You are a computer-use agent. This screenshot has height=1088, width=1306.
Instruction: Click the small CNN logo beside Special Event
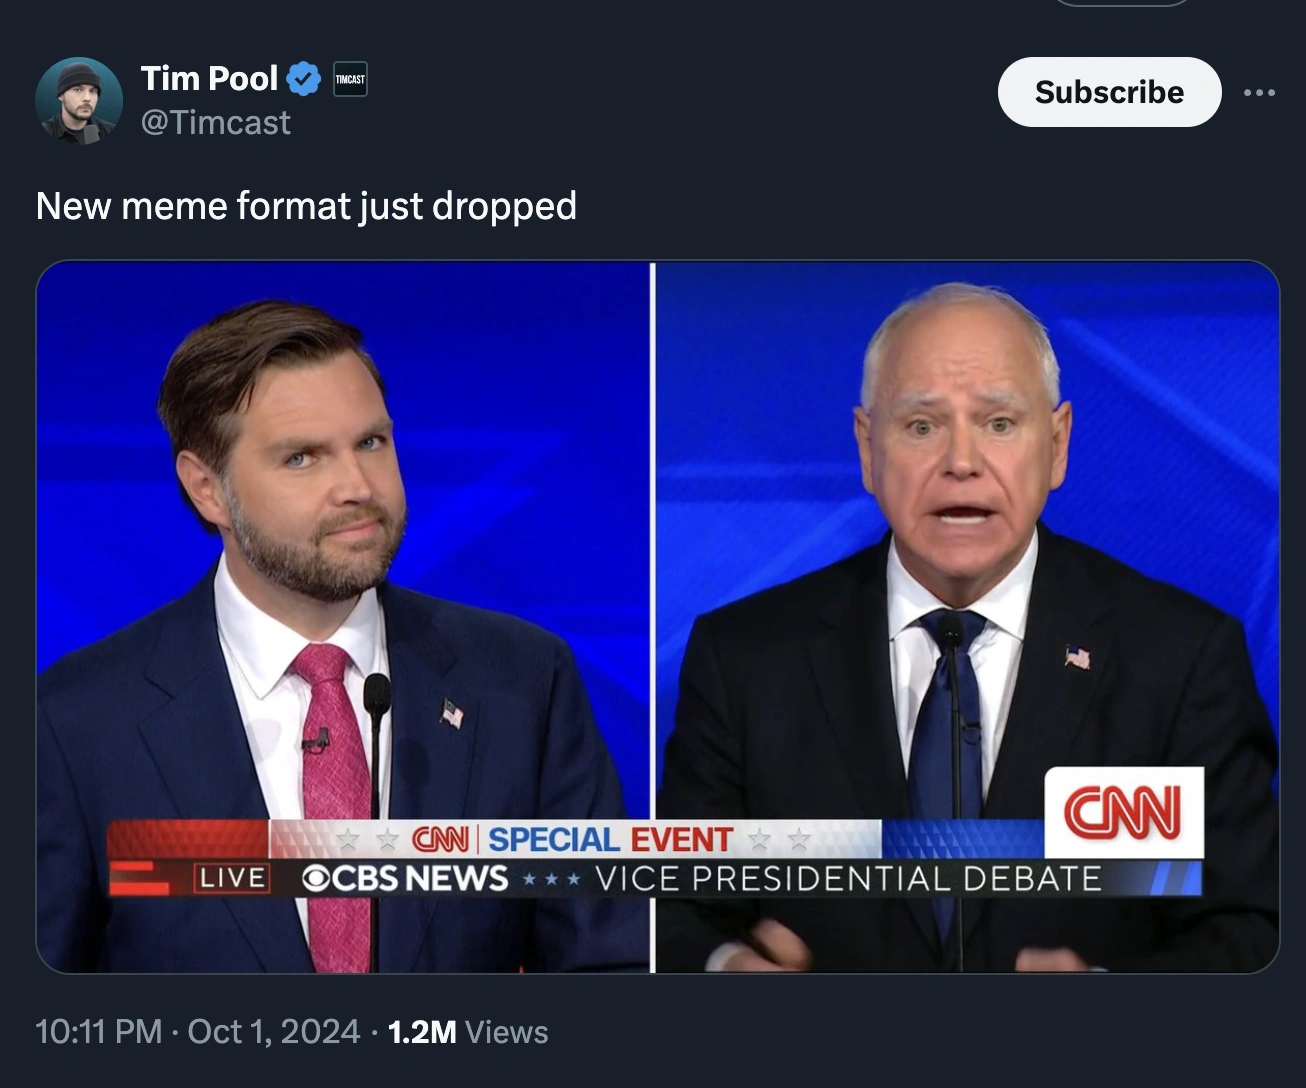coord(440,839)
